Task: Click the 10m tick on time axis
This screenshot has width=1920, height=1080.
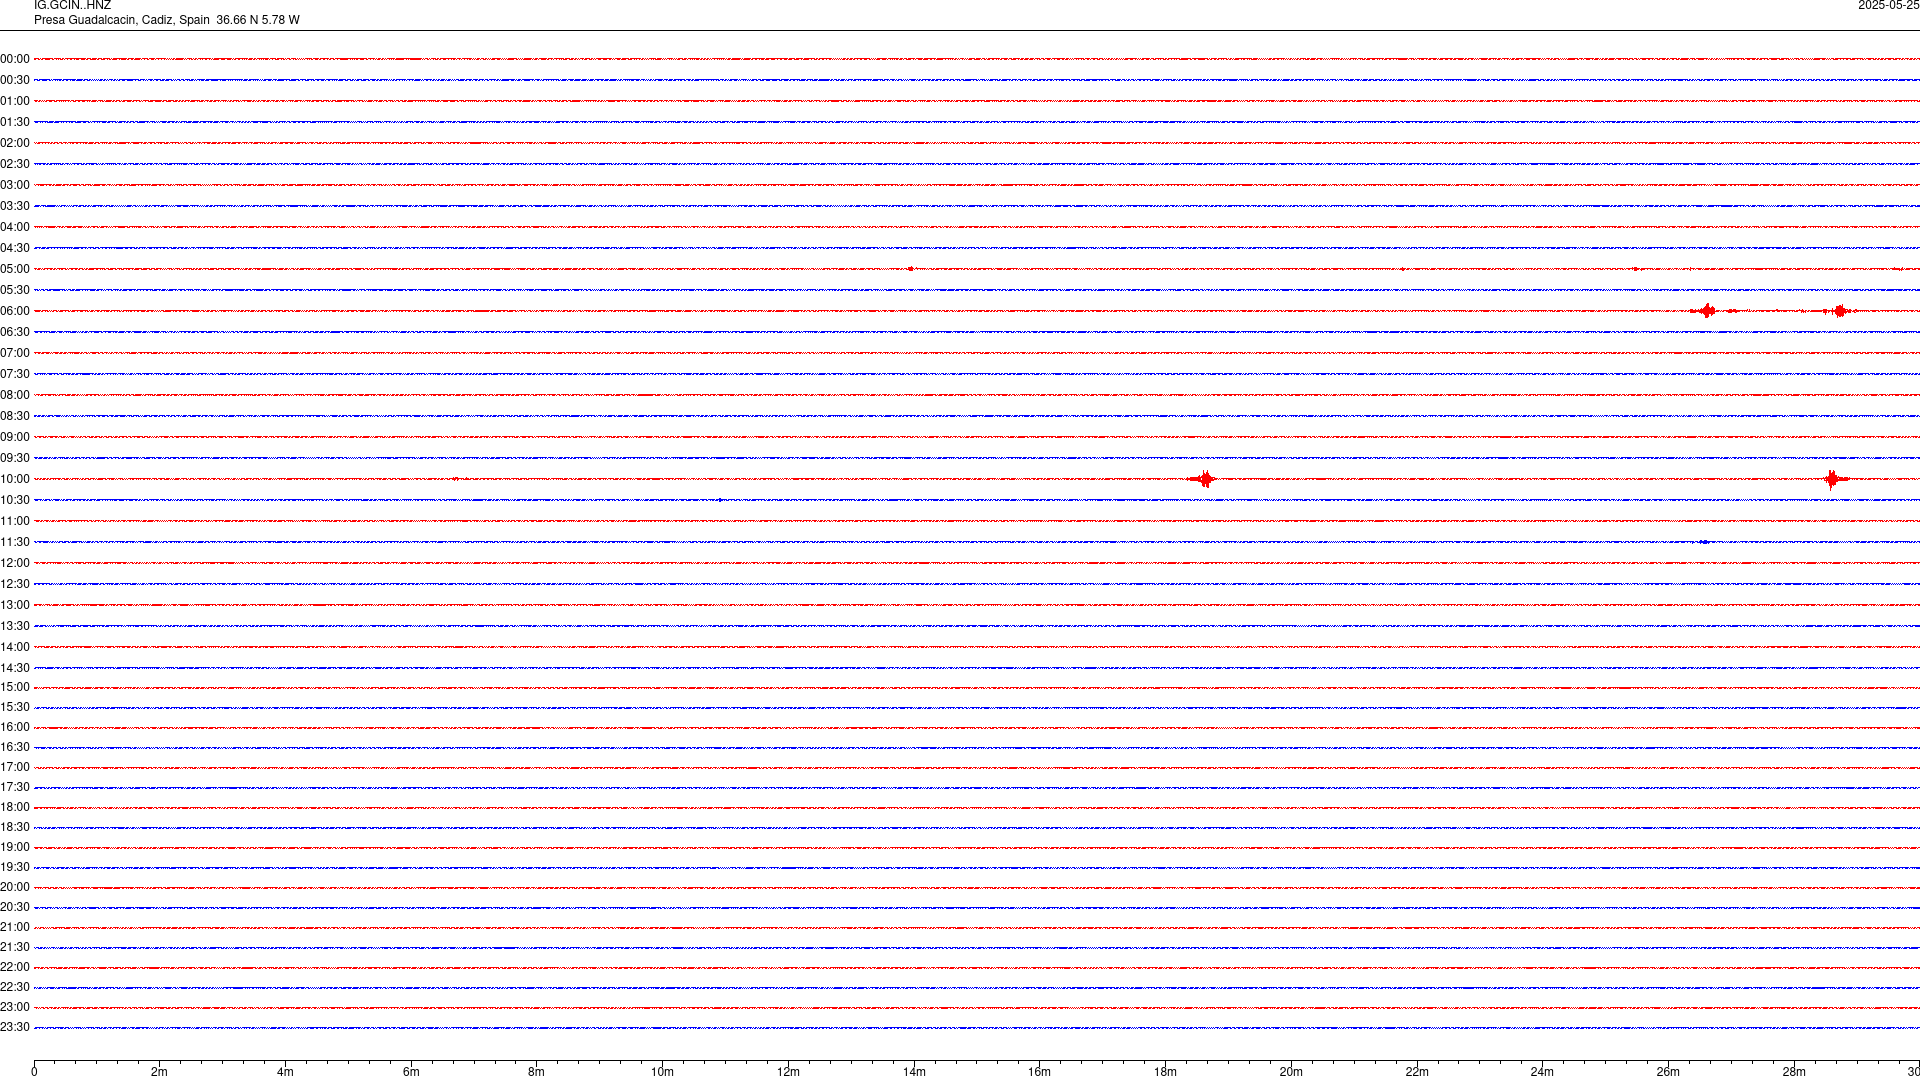Action: [662, 1072]
